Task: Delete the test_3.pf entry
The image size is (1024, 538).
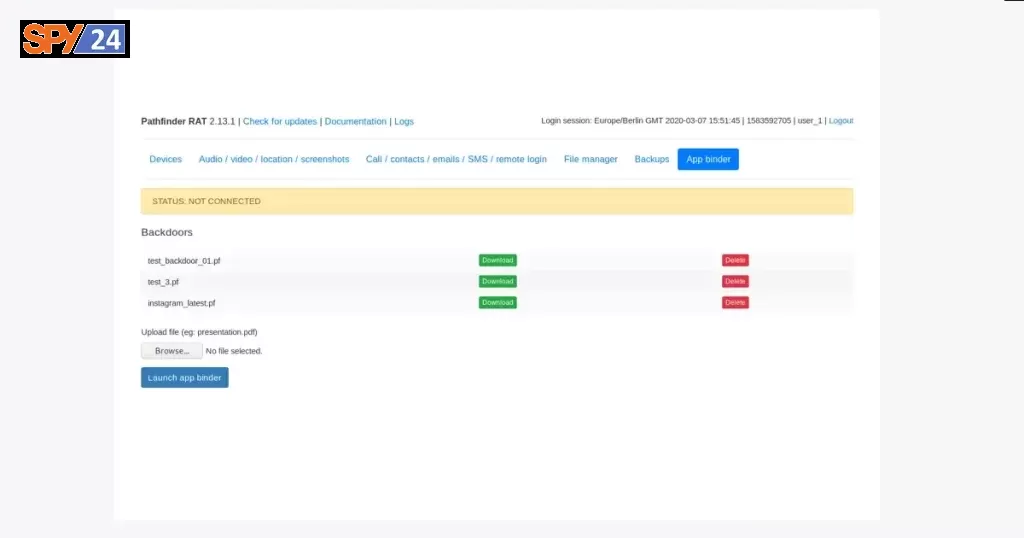Action: (x=735, y=281)
